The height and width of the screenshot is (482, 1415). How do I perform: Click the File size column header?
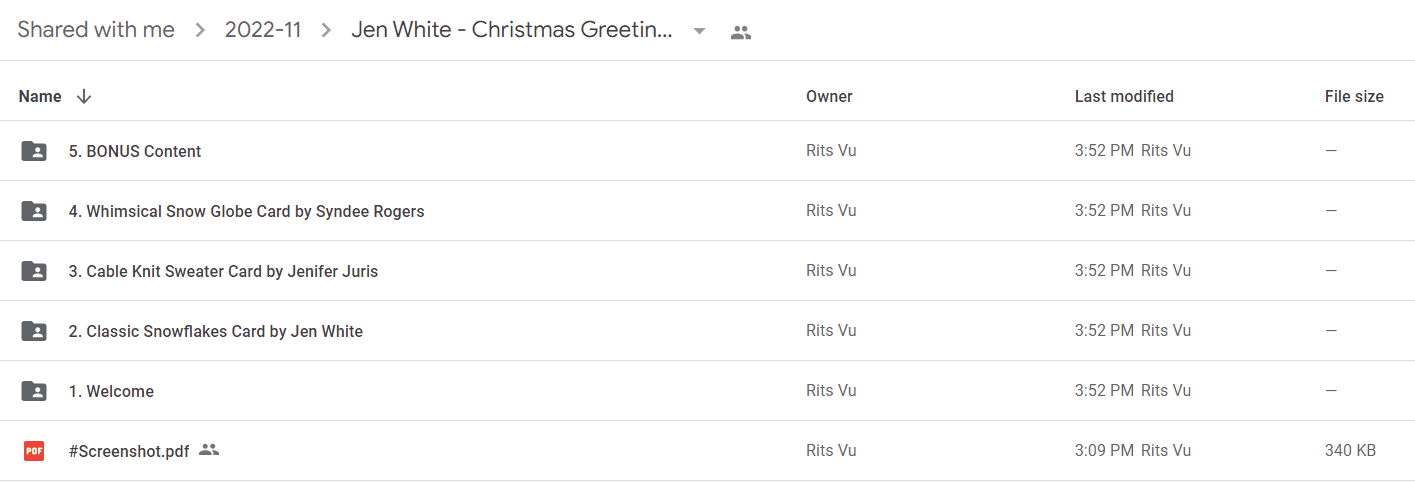pos(1354,96)
